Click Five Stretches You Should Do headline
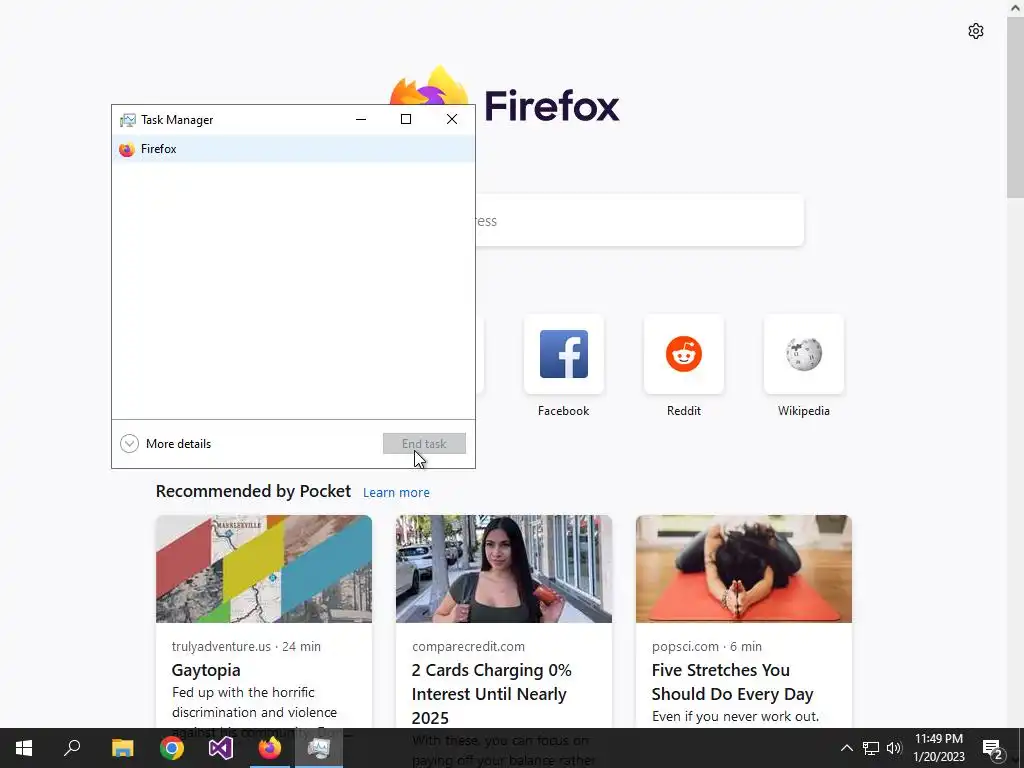The width and height of the screenshot is (1024, 768). 732,682
